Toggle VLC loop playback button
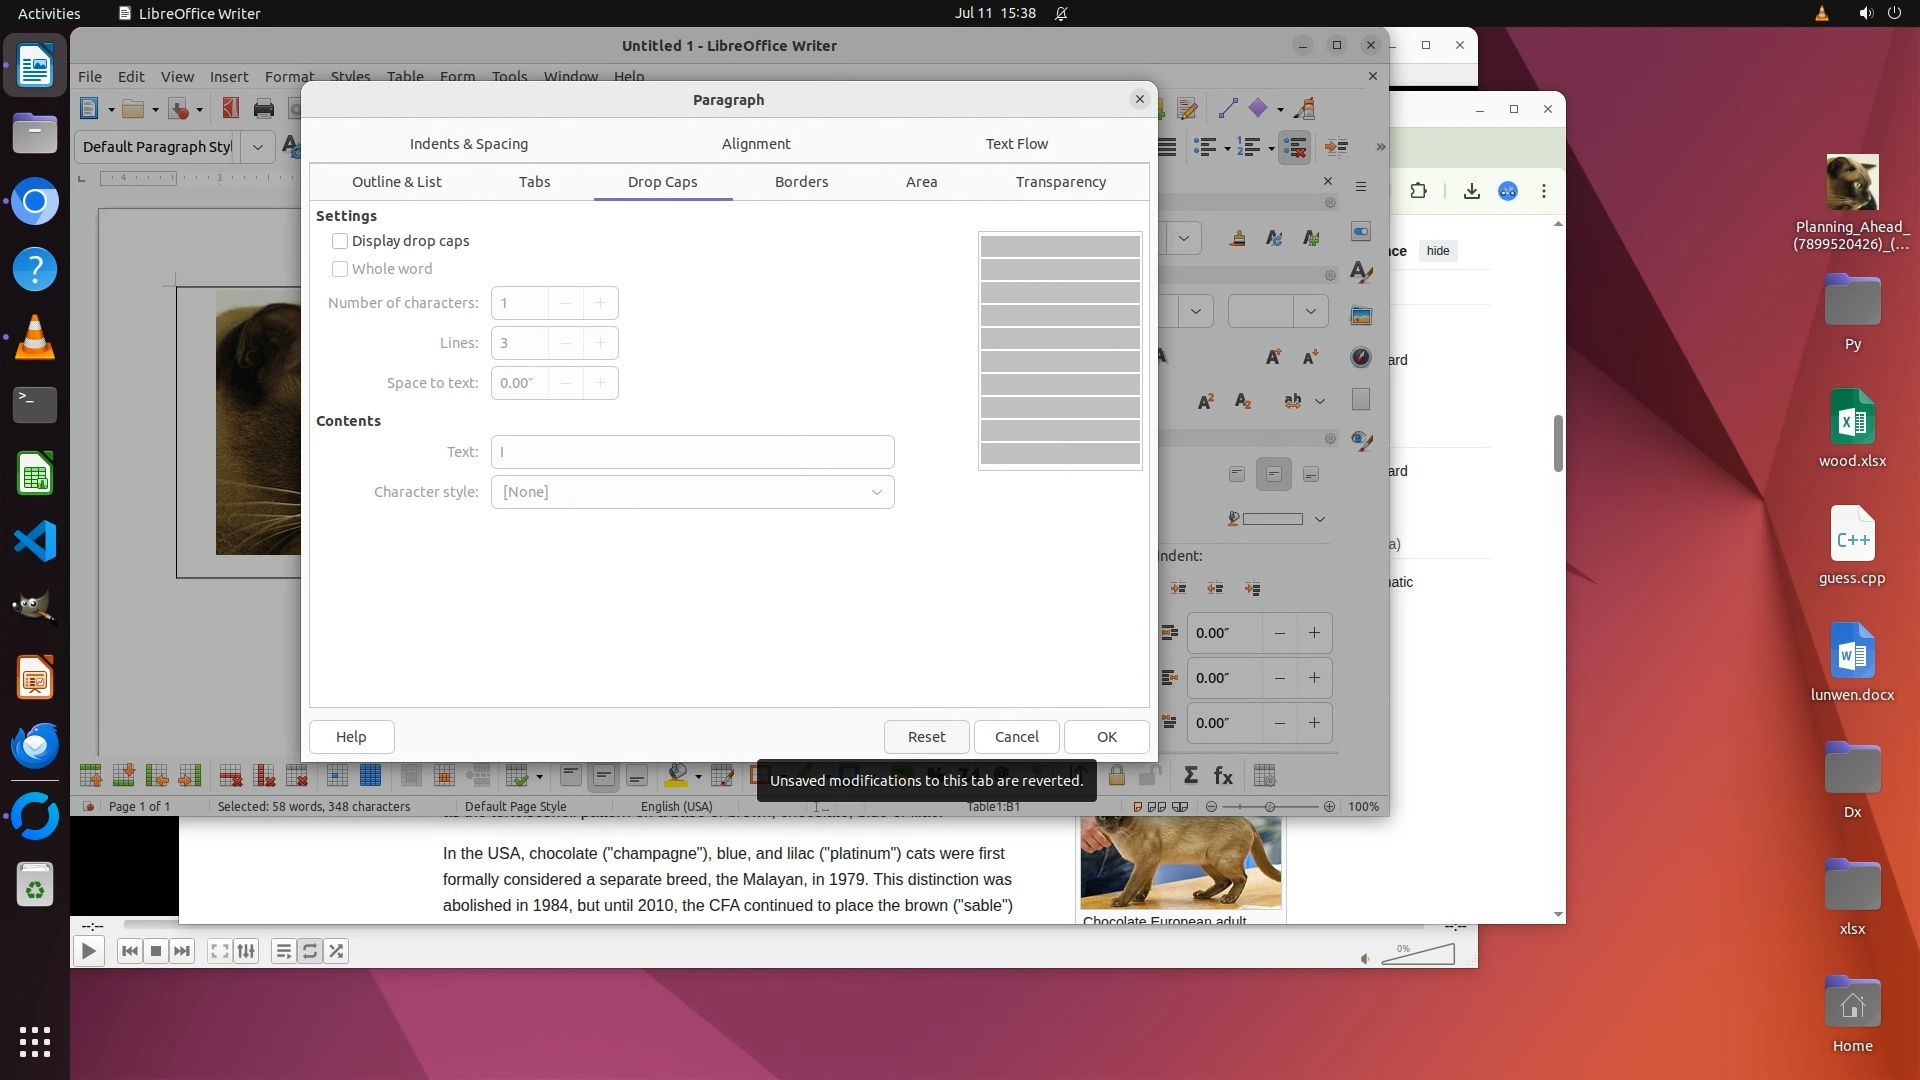The width and height of the screenshot is (1920, 1080). 310,951
